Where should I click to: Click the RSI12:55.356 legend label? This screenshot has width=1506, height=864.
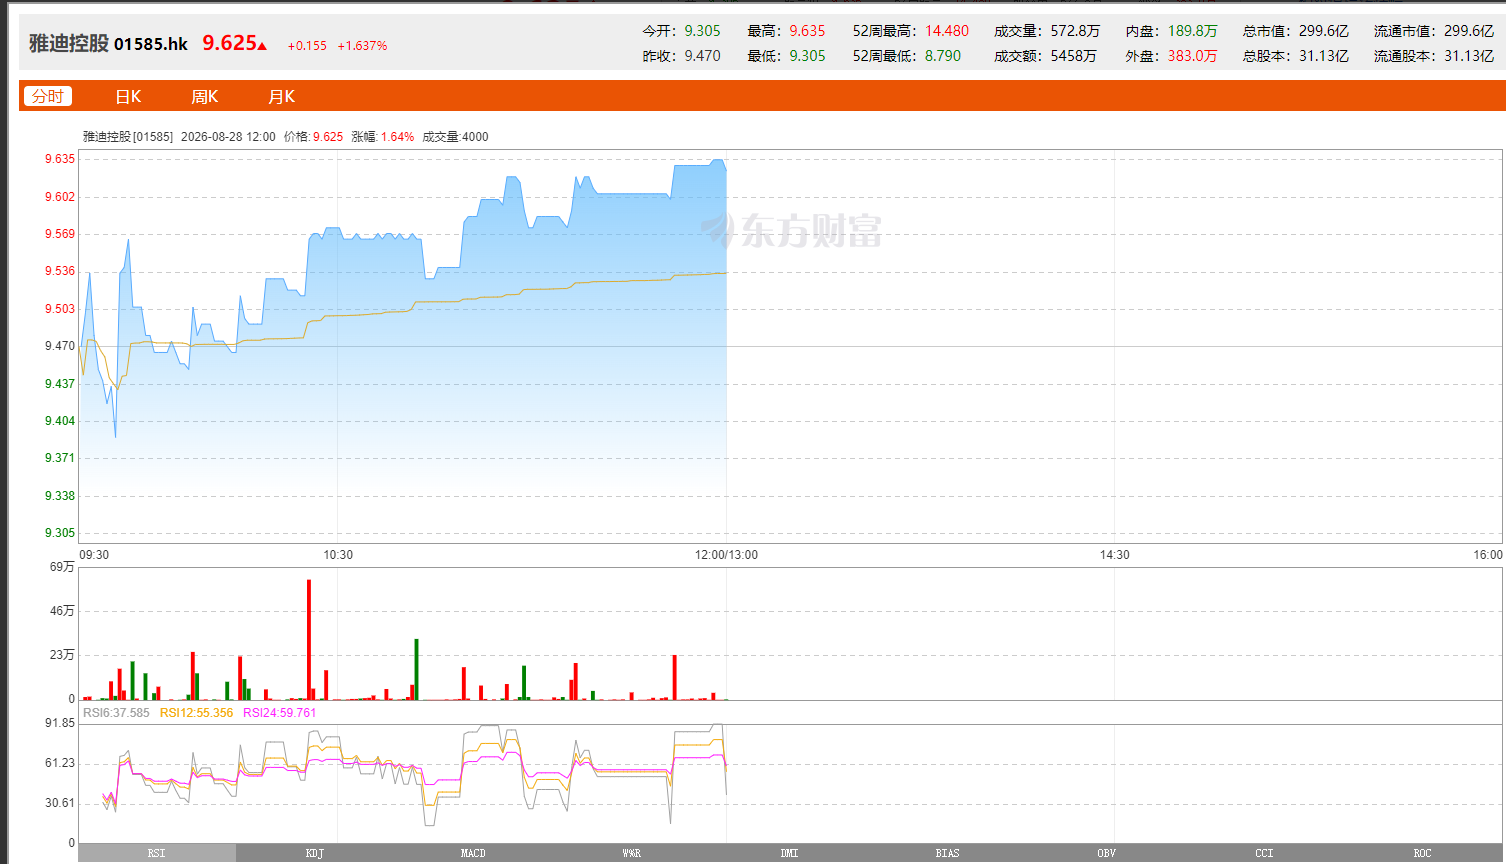[196, 713]
